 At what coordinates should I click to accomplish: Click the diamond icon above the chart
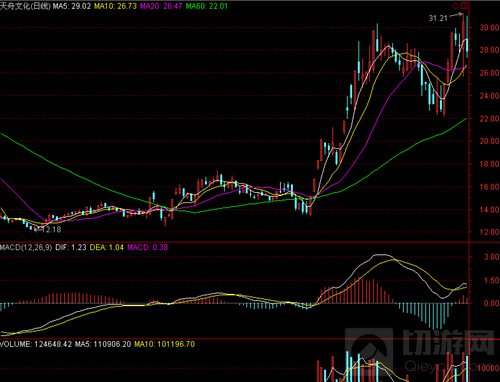(x=455, y=6)
